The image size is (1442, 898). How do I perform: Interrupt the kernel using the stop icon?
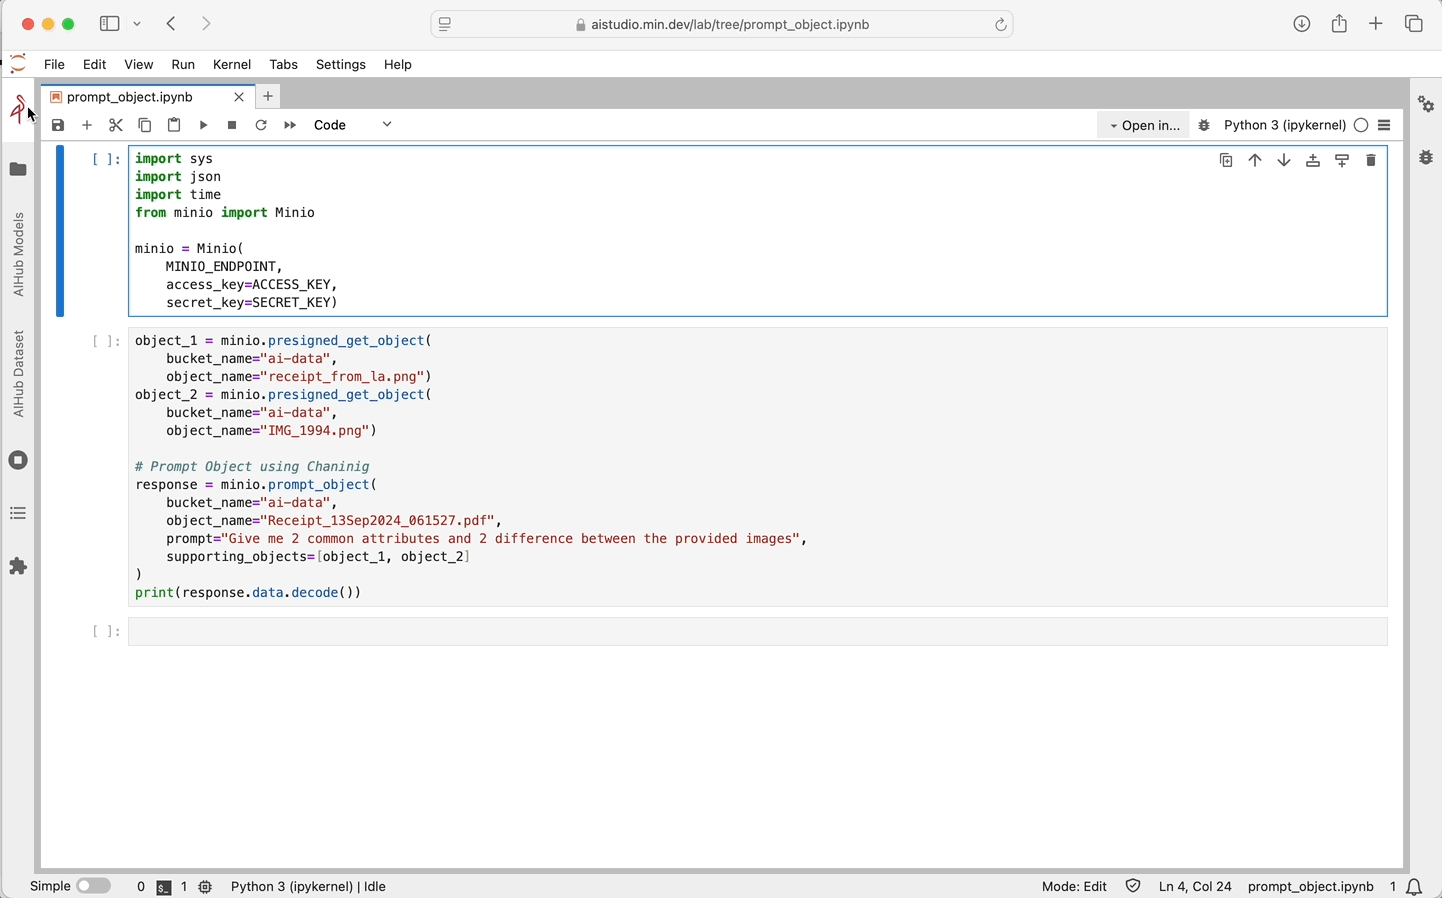[x=232, y=125]
